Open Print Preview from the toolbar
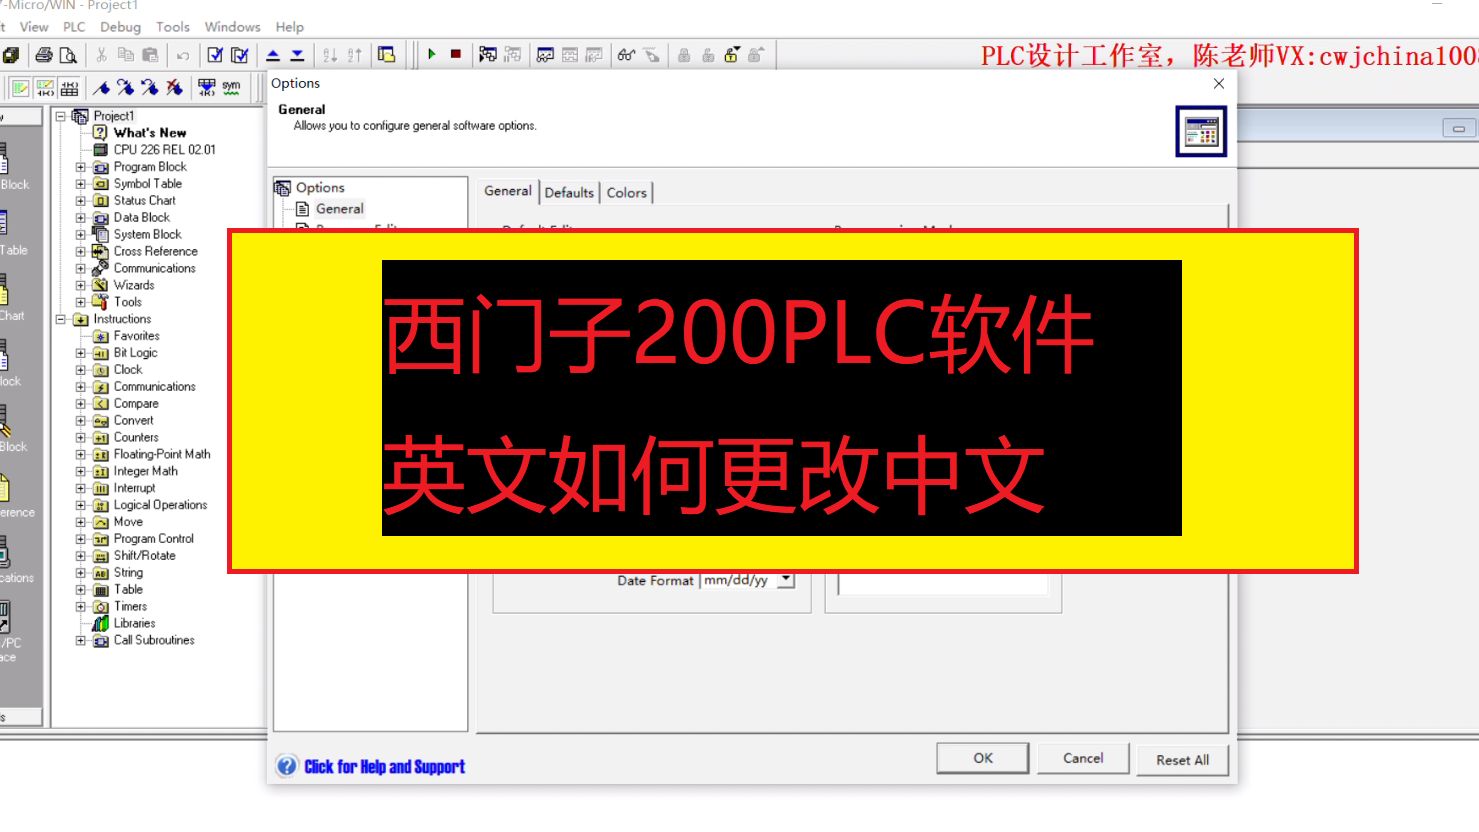The width and height of the screenshot is (1479, 832). click(x=68, y=55)
